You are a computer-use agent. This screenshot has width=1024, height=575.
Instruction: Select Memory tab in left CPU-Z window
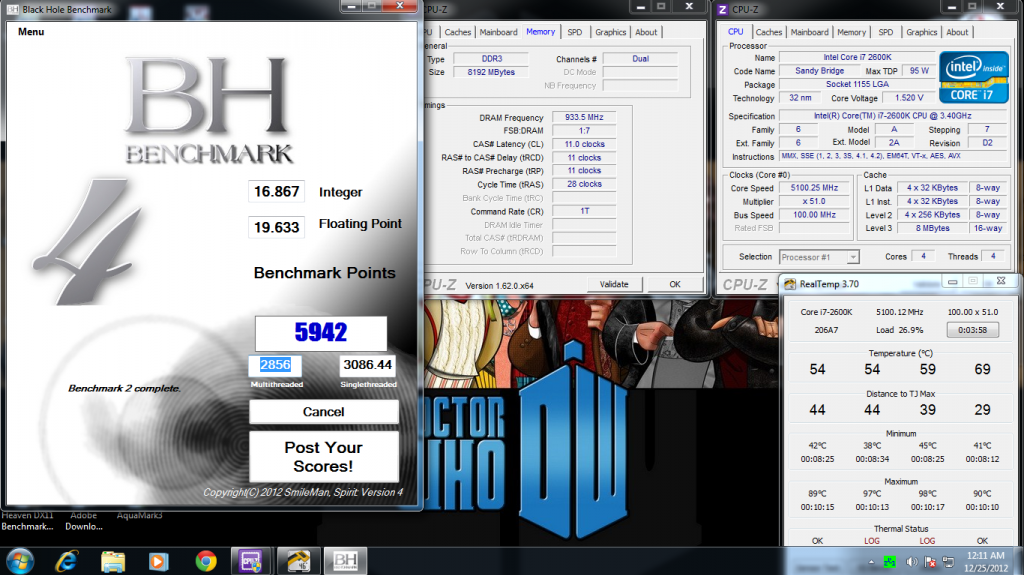coord(541,31)
